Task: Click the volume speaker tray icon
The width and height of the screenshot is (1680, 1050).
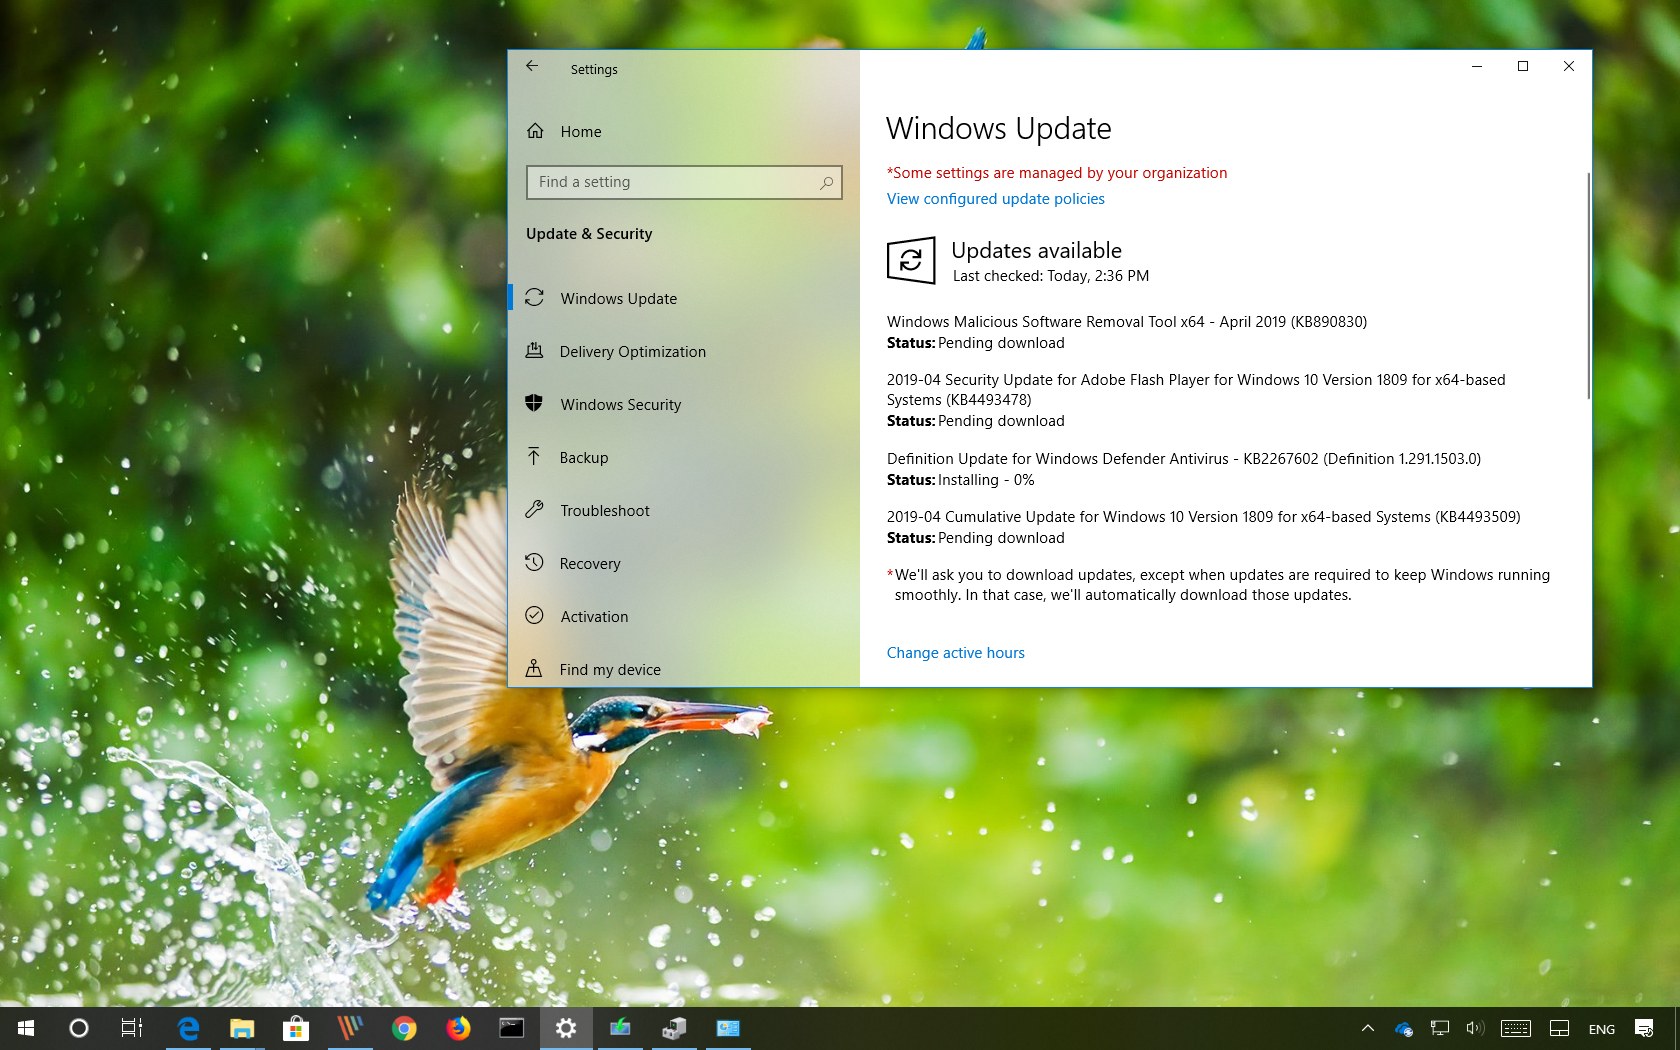Action: point(1475,1028)
